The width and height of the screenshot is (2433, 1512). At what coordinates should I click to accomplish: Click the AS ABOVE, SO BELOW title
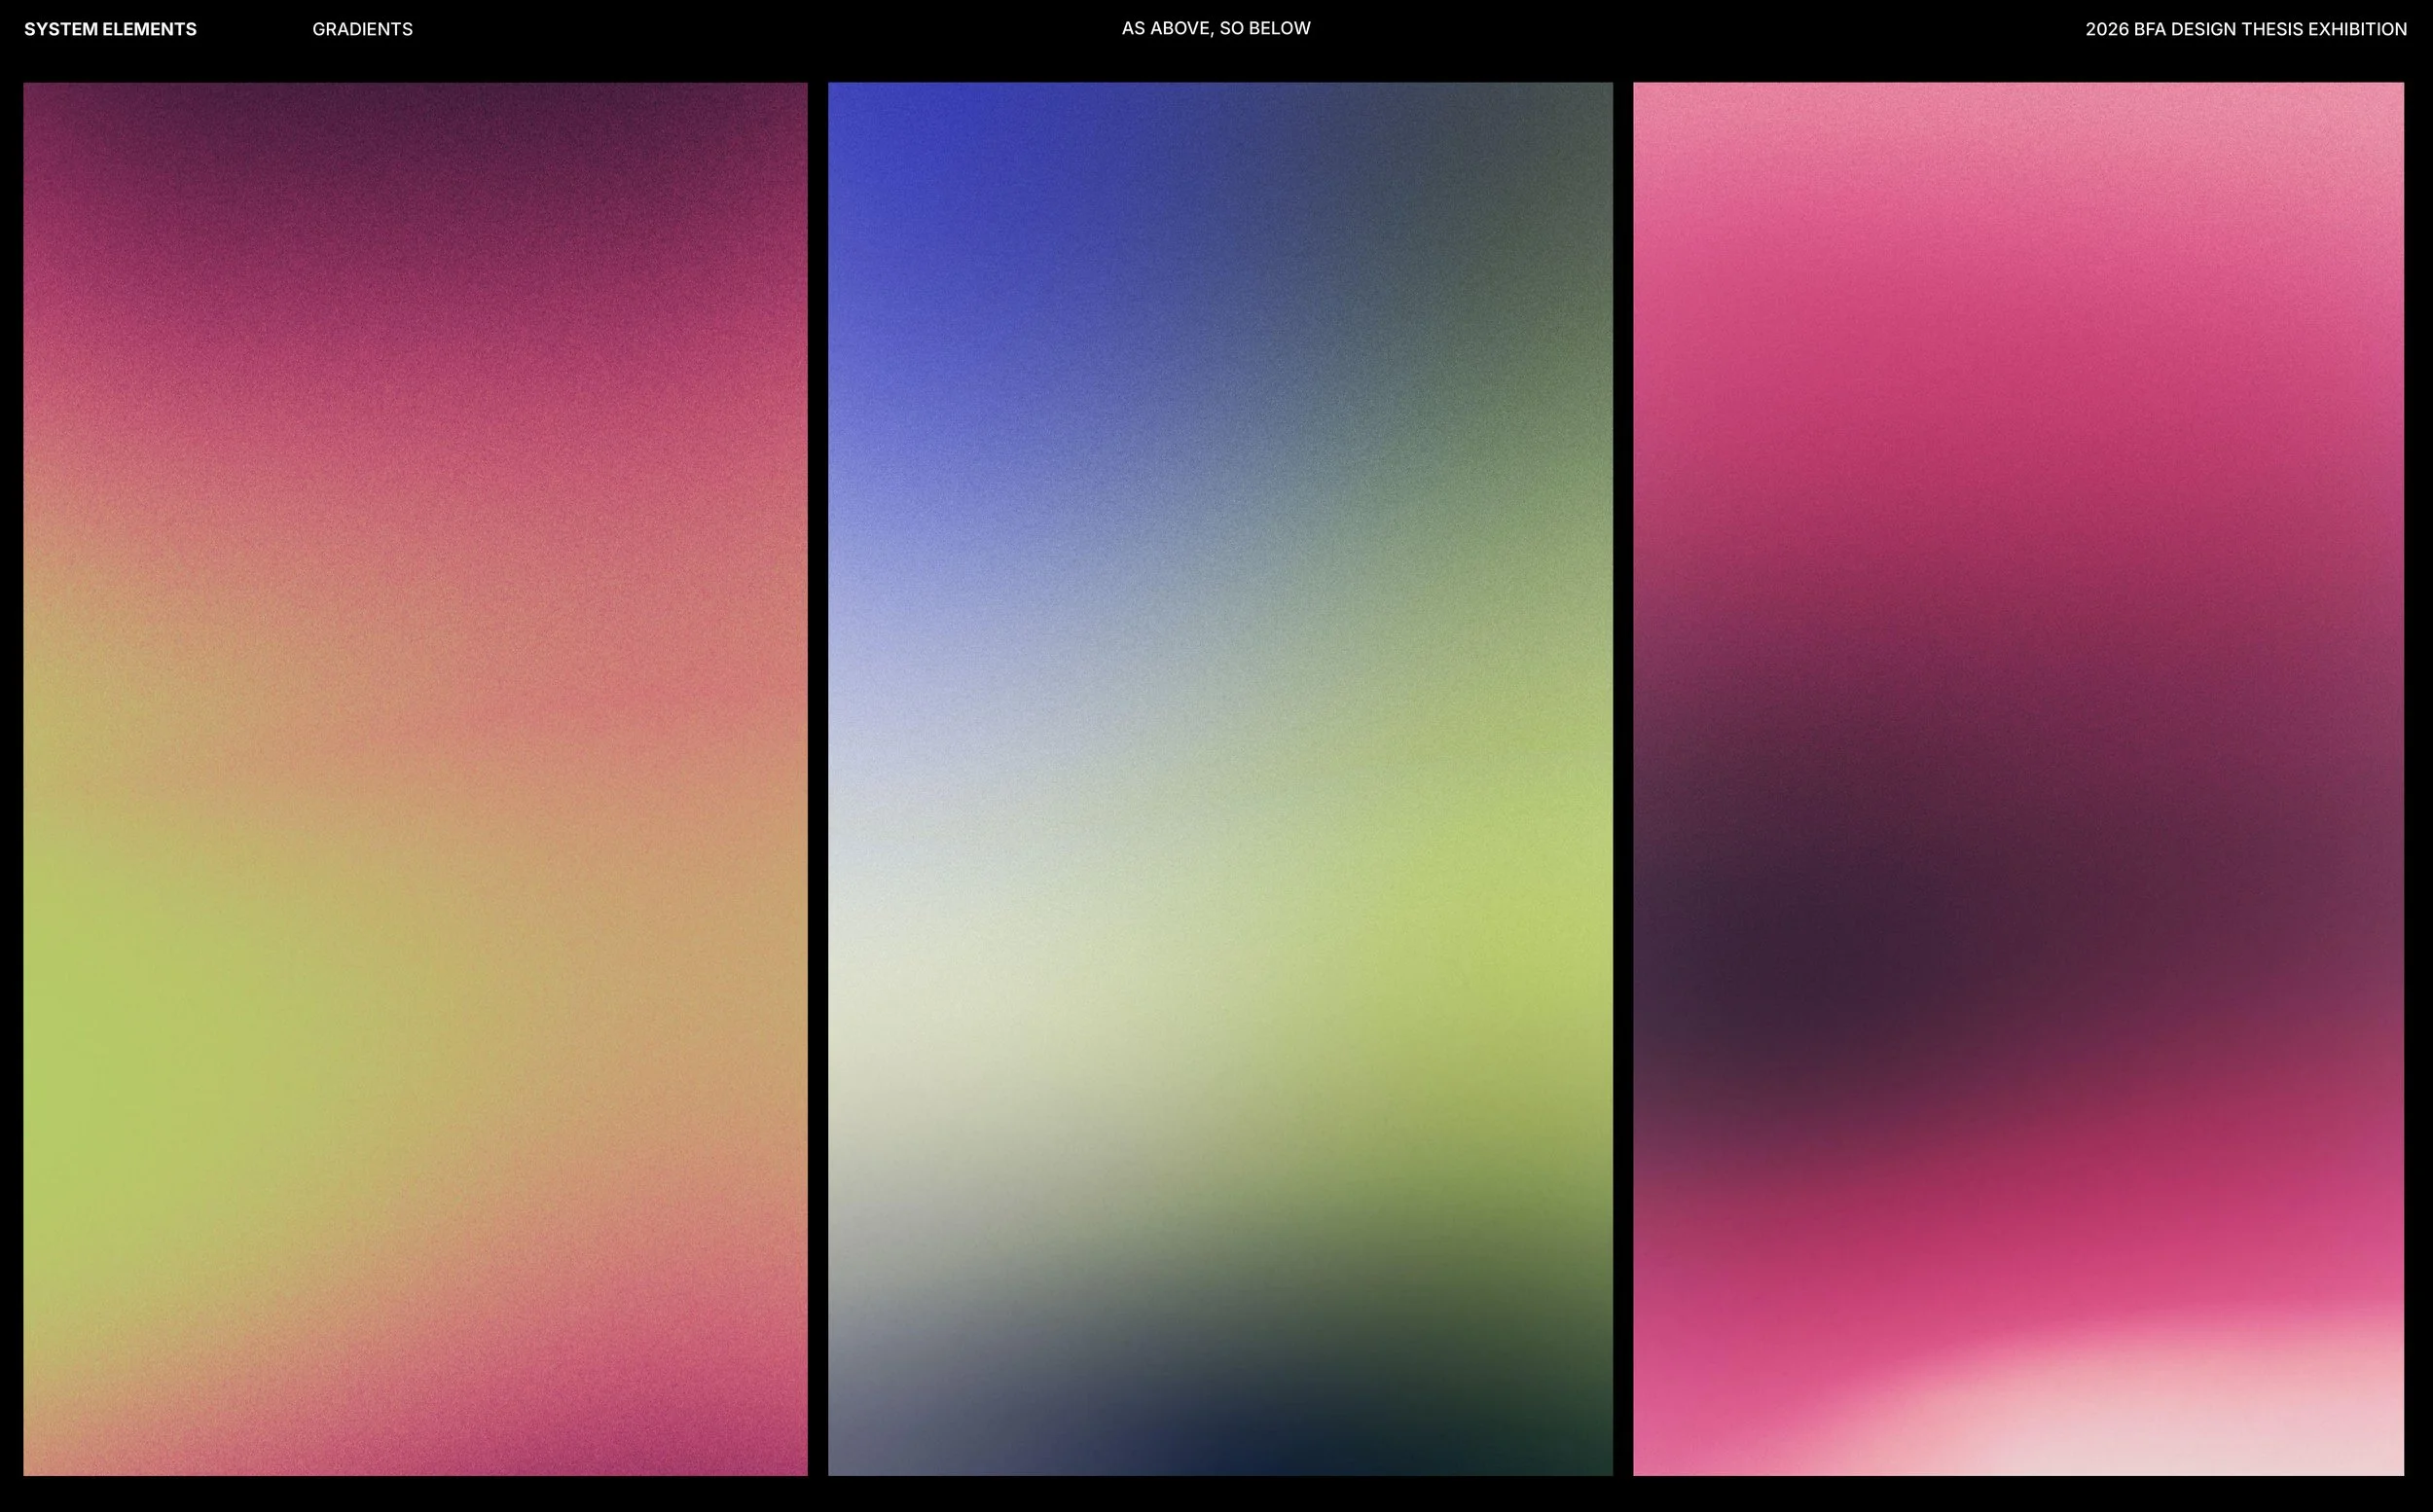[1215, 28]
